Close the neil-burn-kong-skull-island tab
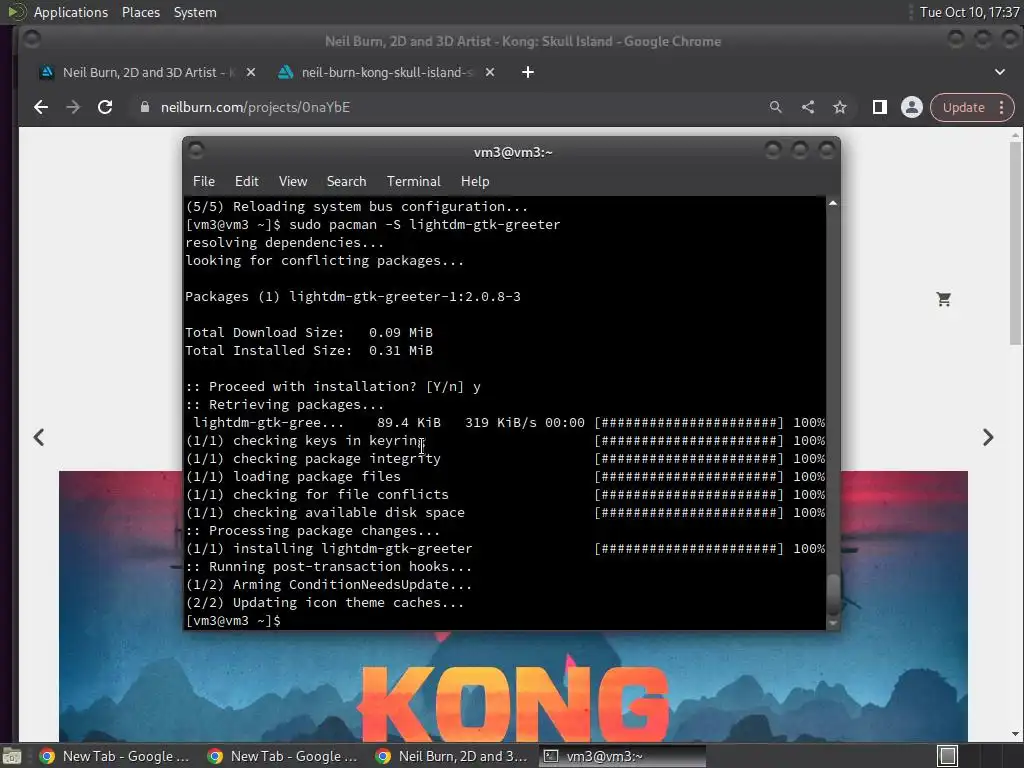The height and width of the screenshot is (768, 1024). pyautogui.click(x=490, y=72)
